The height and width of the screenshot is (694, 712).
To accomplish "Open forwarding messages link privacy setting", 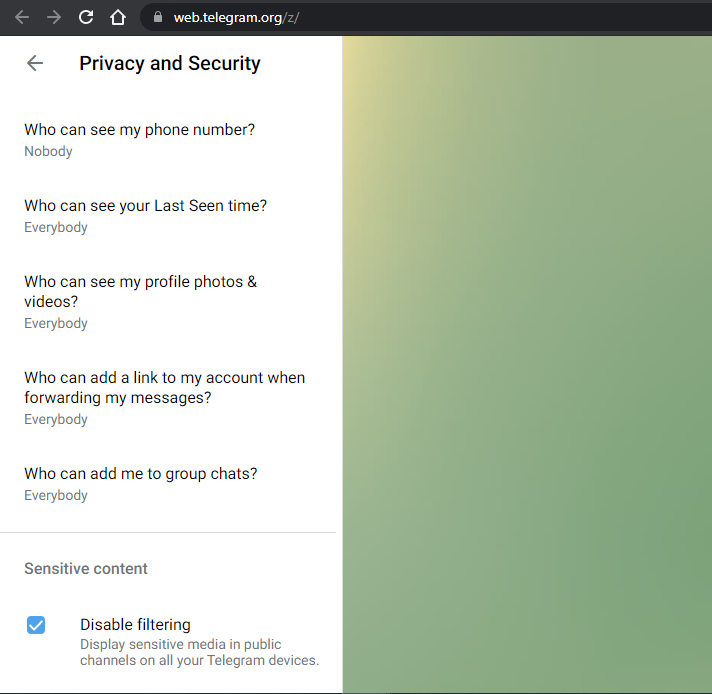I will tap(168, 398).
